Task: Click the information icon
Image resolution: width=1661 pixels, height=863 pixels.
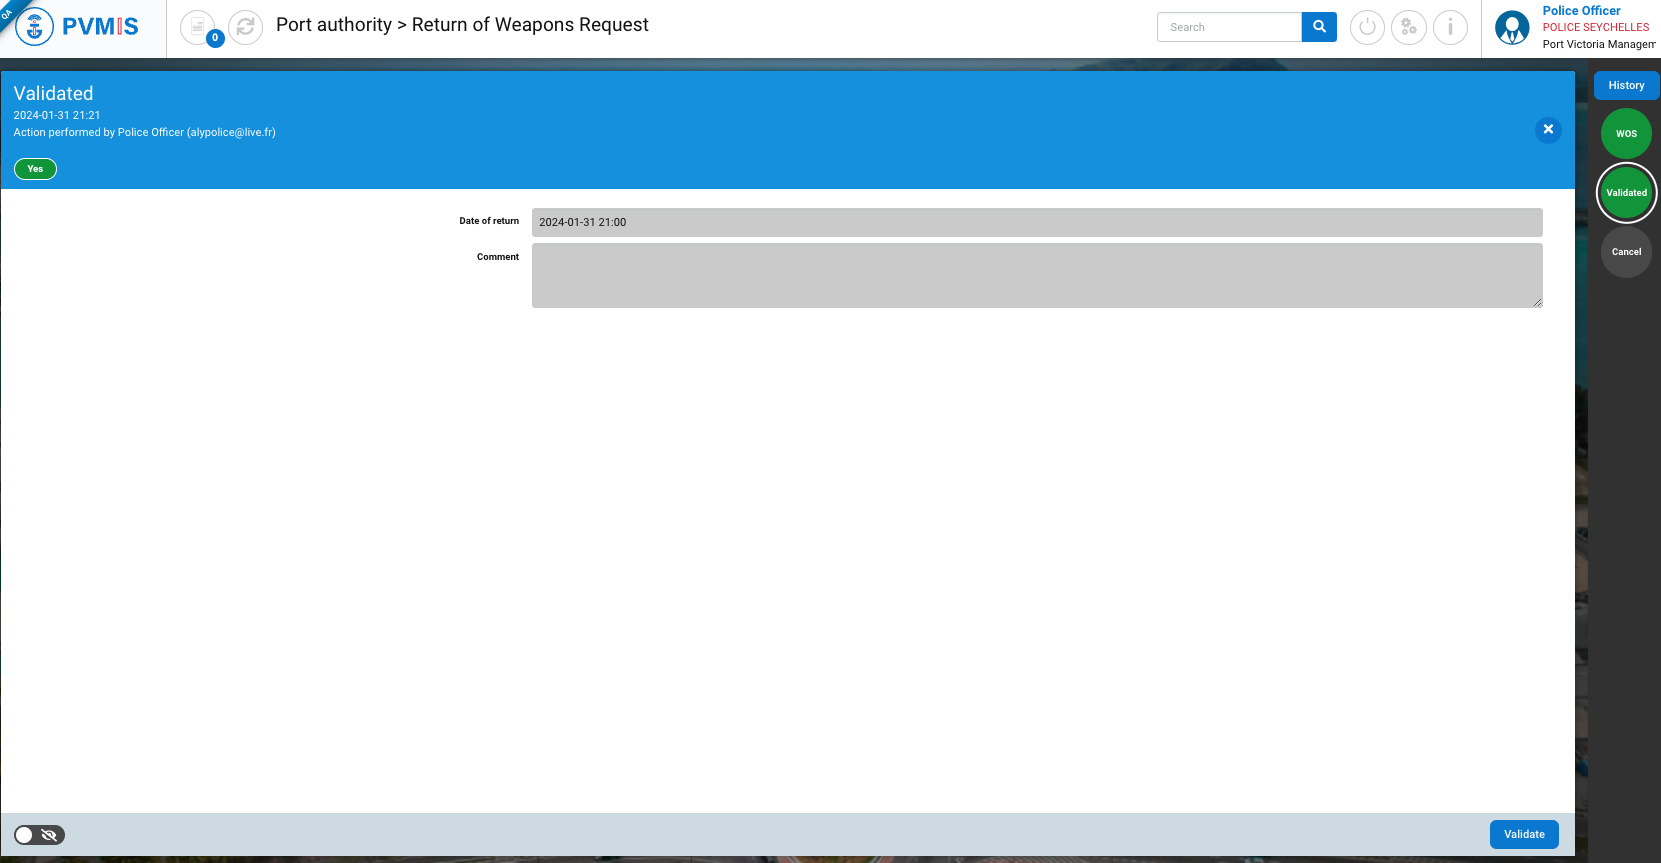Action: coord(1450,27)
